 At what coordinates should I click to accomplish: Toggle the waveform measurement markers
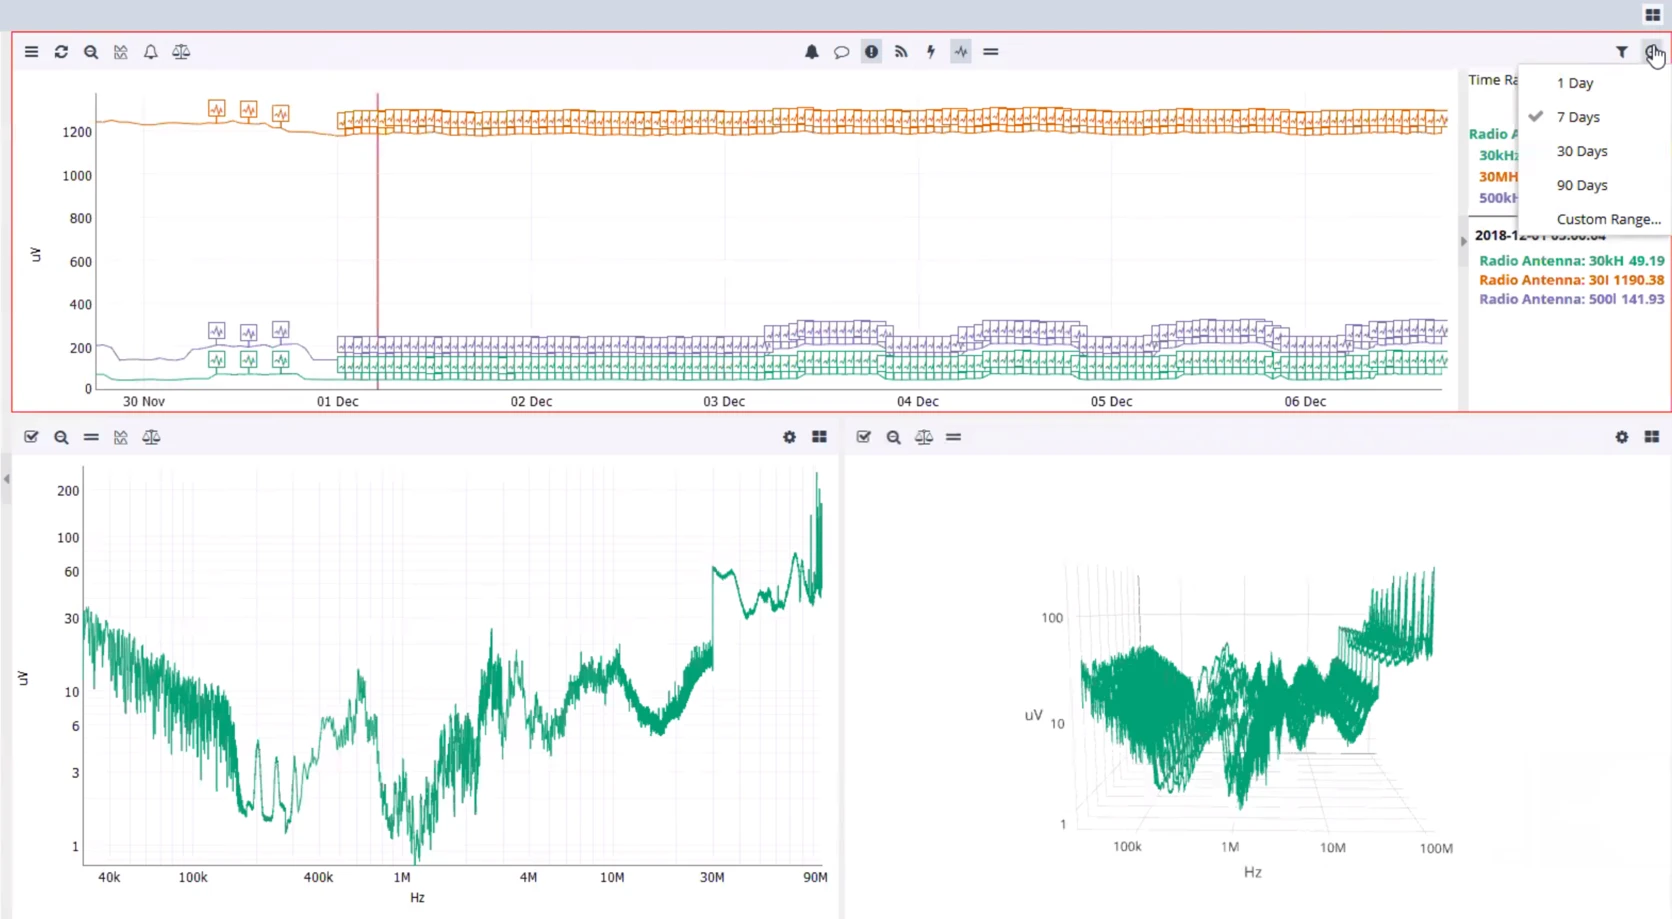click(x=961, y=52)
